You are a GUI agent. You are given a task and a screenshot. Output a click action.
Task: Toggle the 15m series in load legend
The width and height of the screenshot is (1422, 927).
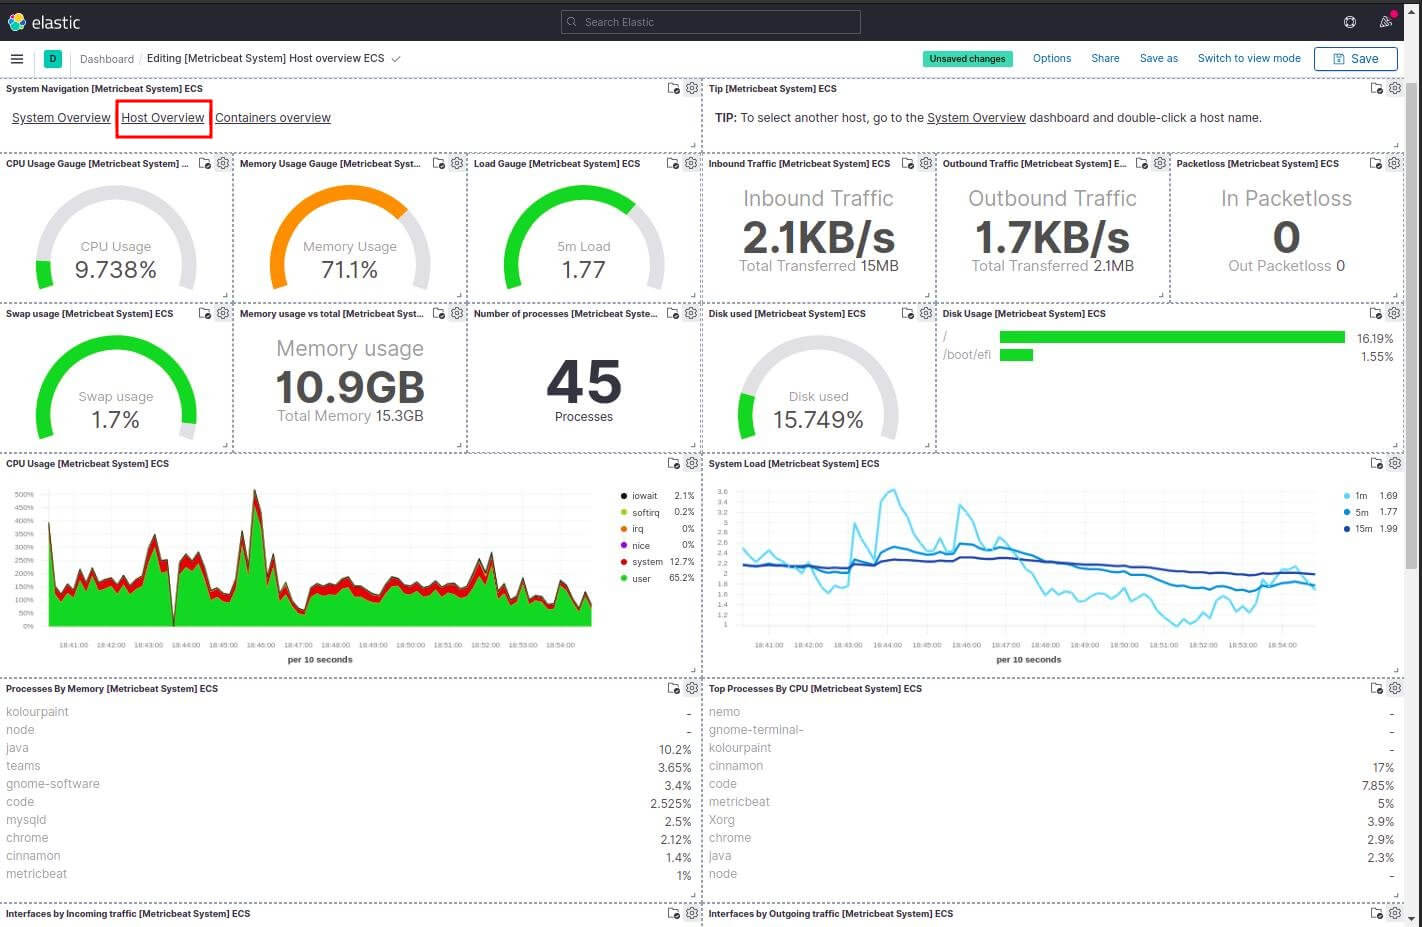click(1363, 529)
